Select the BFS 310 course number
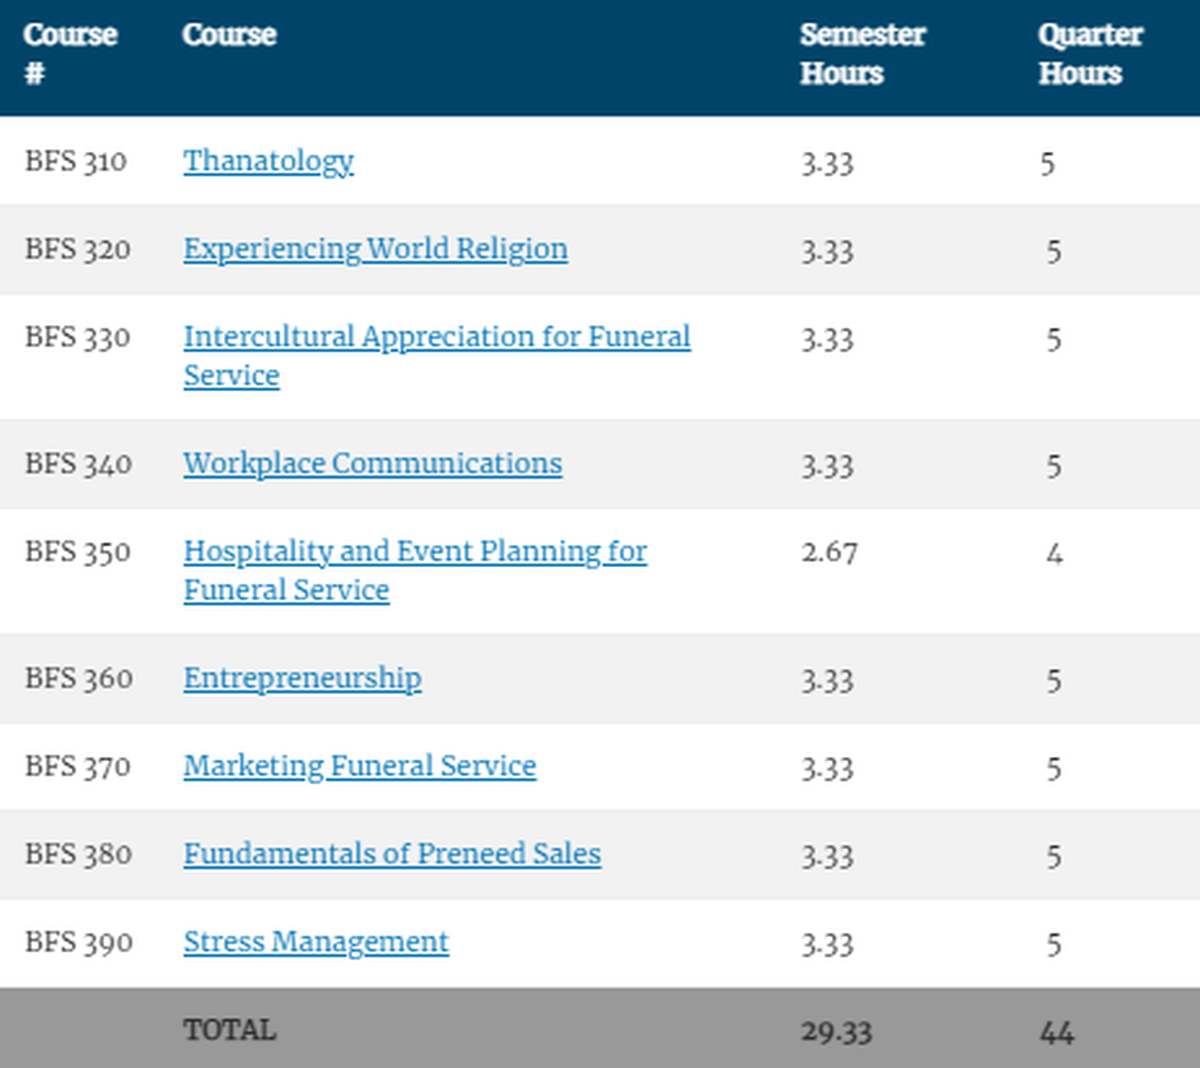This screenshot has height=1068, width=1200. (76, 161)
